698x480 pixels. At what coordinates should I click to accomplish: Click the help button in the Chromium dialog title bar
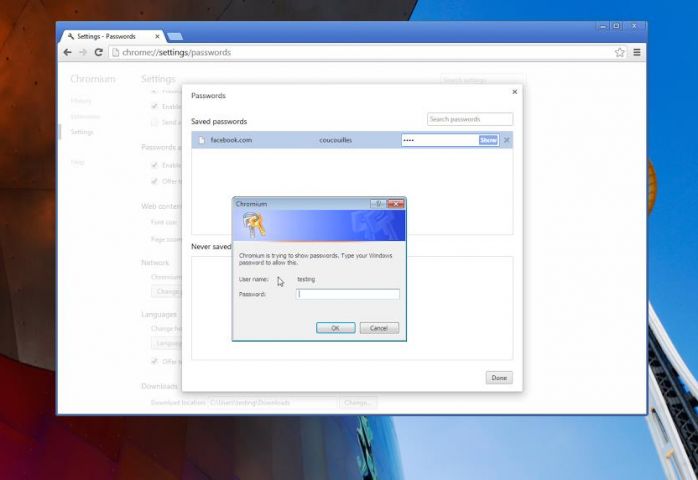tap(378, 203)
